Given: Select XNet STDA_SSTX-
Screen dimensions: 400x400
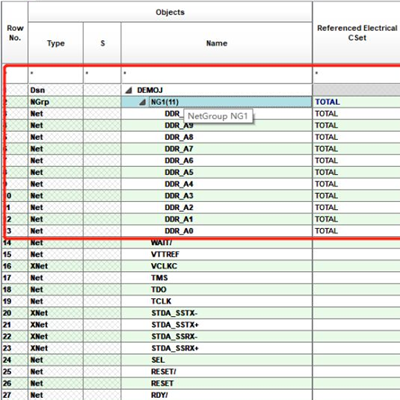Looking at the screenshot, I should tap(217, 313).
